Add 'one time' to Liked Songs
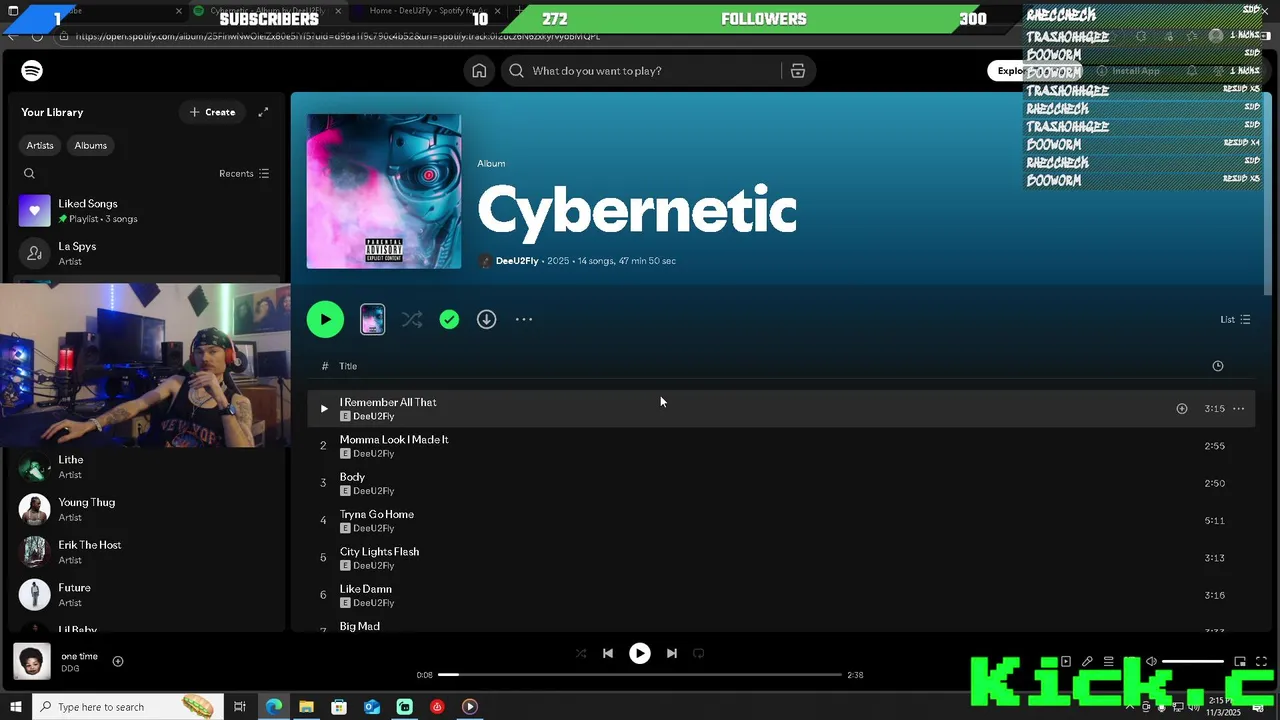 click(x=118, y=661)
